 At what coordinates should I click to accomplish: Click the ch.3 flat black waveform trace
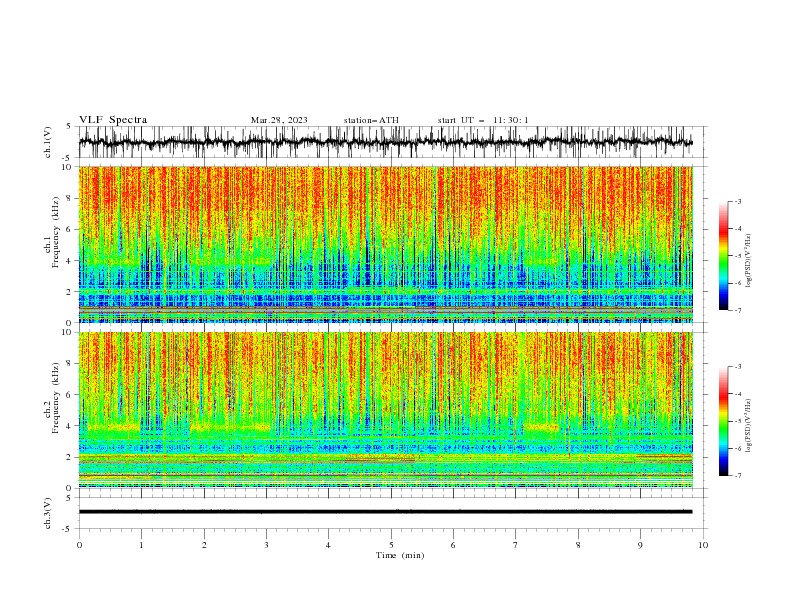tap(385, 512)
